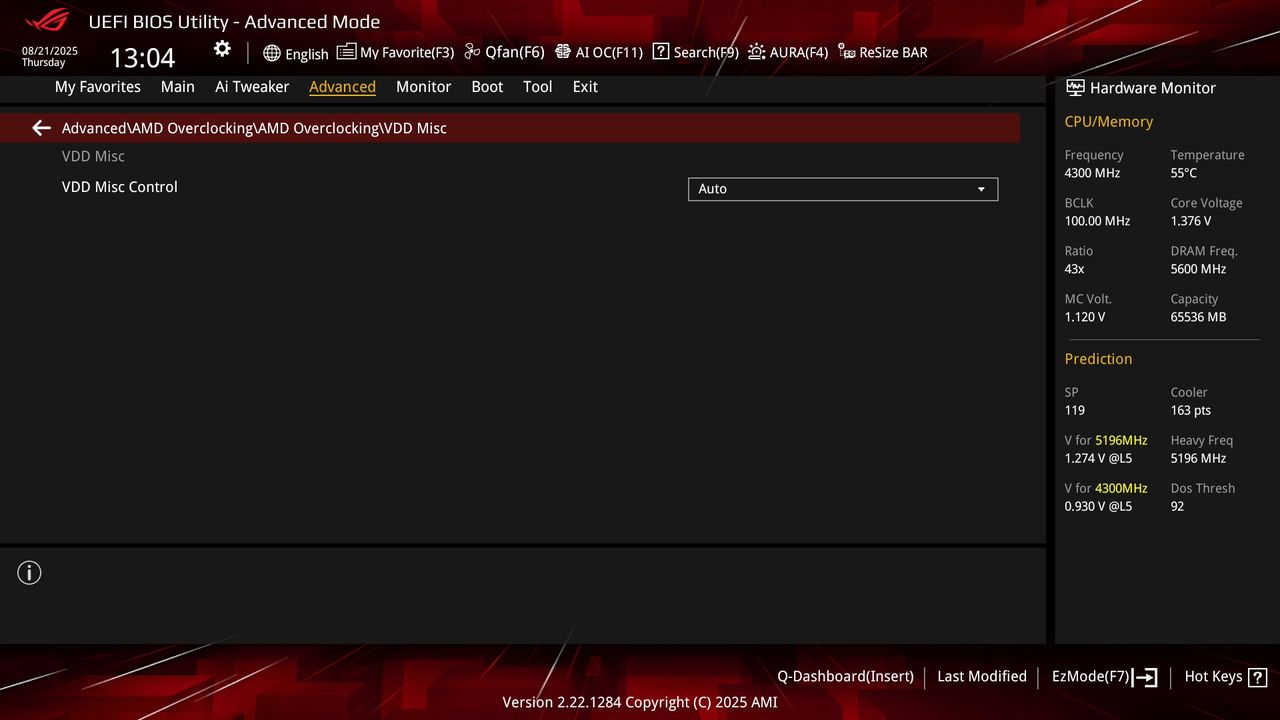Viewport: 1280px width, 720px height.
Task: Open Q-Dashboard overview
Action: [845, 676]
